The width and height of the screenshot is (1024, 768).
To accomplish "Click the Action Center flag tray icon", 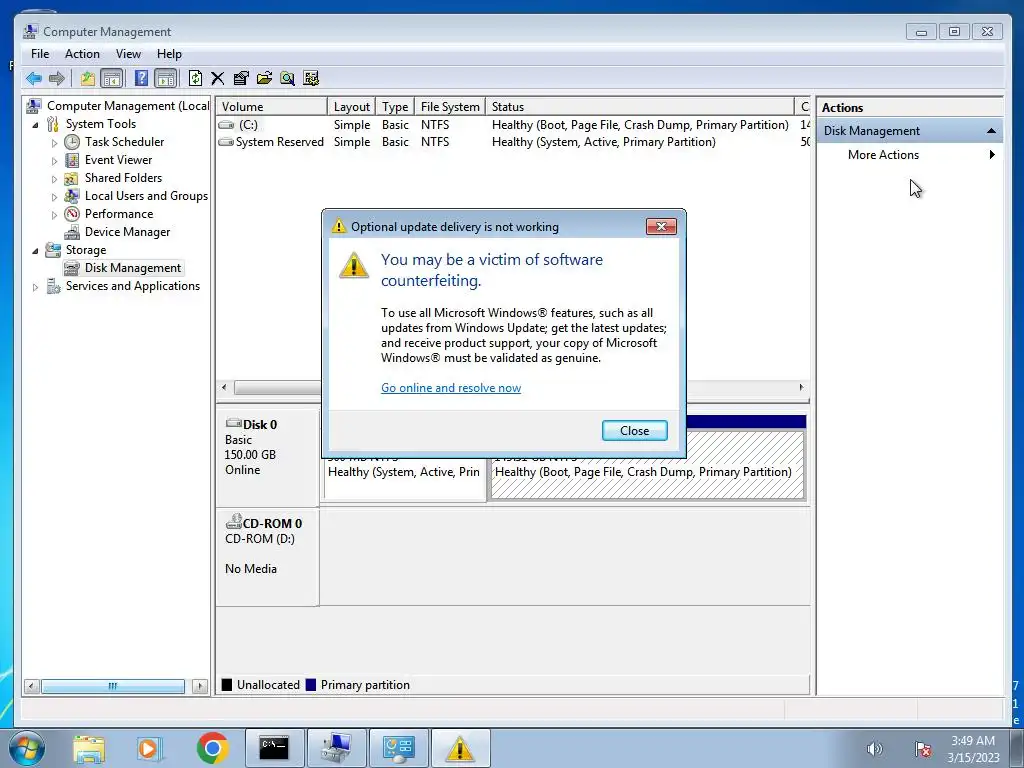I will point(923,749).
